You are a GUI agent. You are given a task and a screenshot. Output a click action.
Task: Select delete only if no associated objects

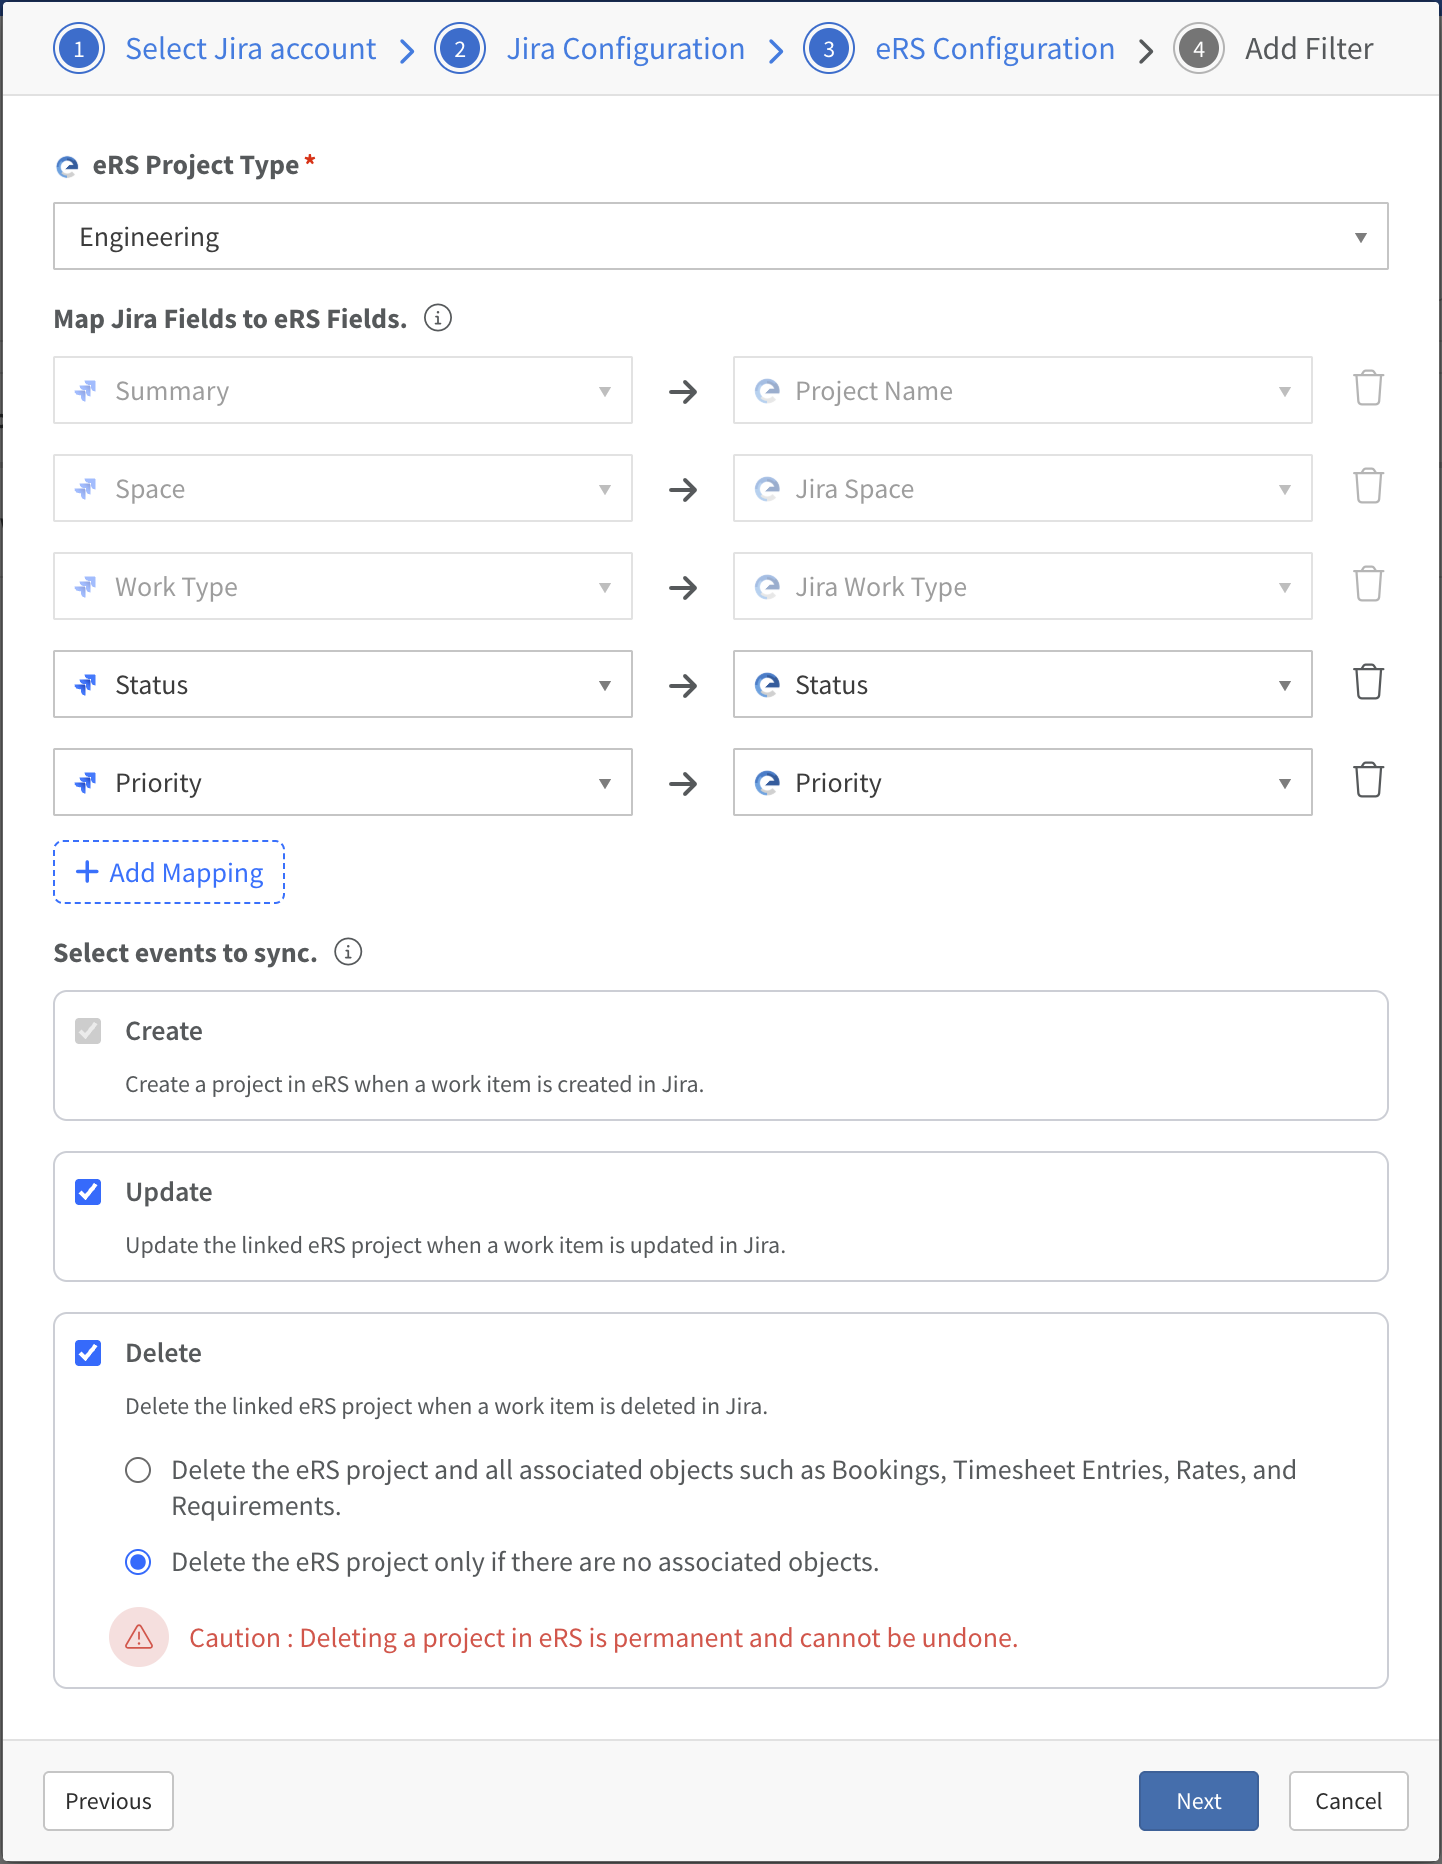[138, 1562]
